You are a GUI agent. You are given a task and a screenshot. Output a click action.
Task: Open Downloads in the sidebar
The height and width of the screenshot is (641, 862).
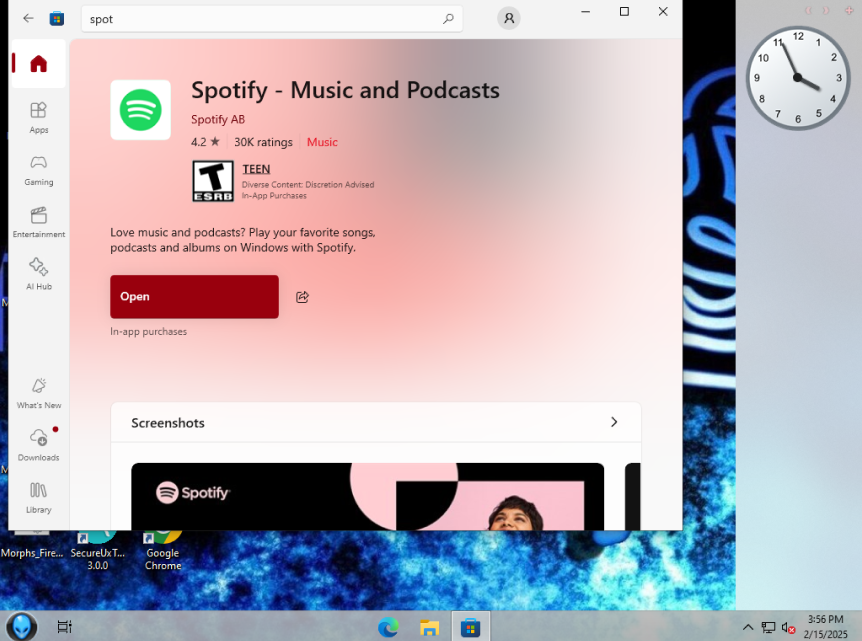click(38, 445)
